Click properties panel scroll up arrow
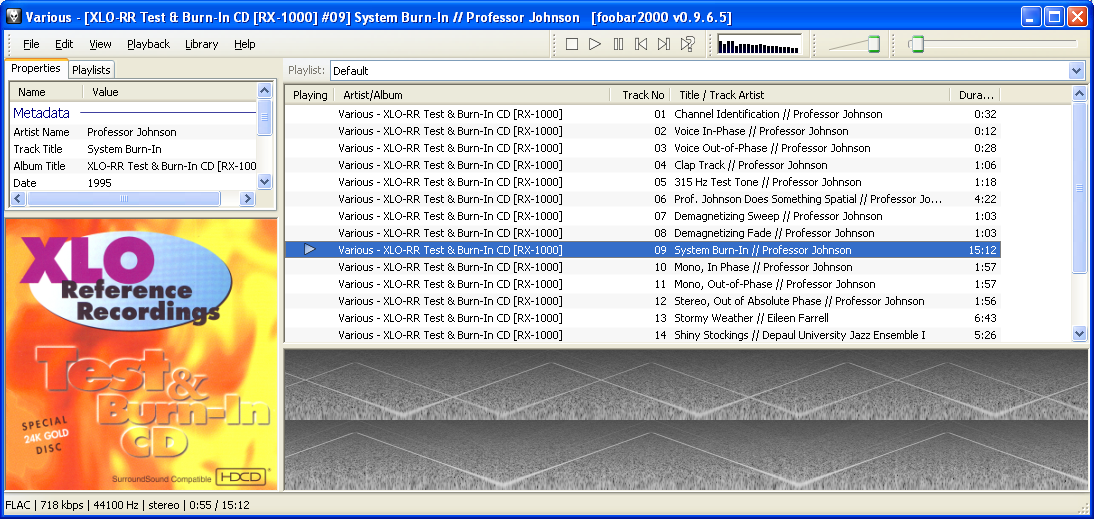The height and width of the screenshot is (519, 1094). click(x=264, y=91)
